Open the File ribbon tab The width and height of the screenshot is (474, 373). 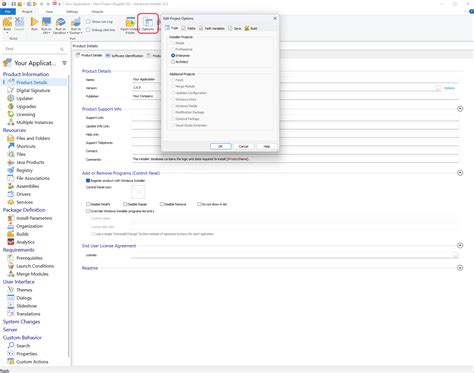(x=8, y=12)
